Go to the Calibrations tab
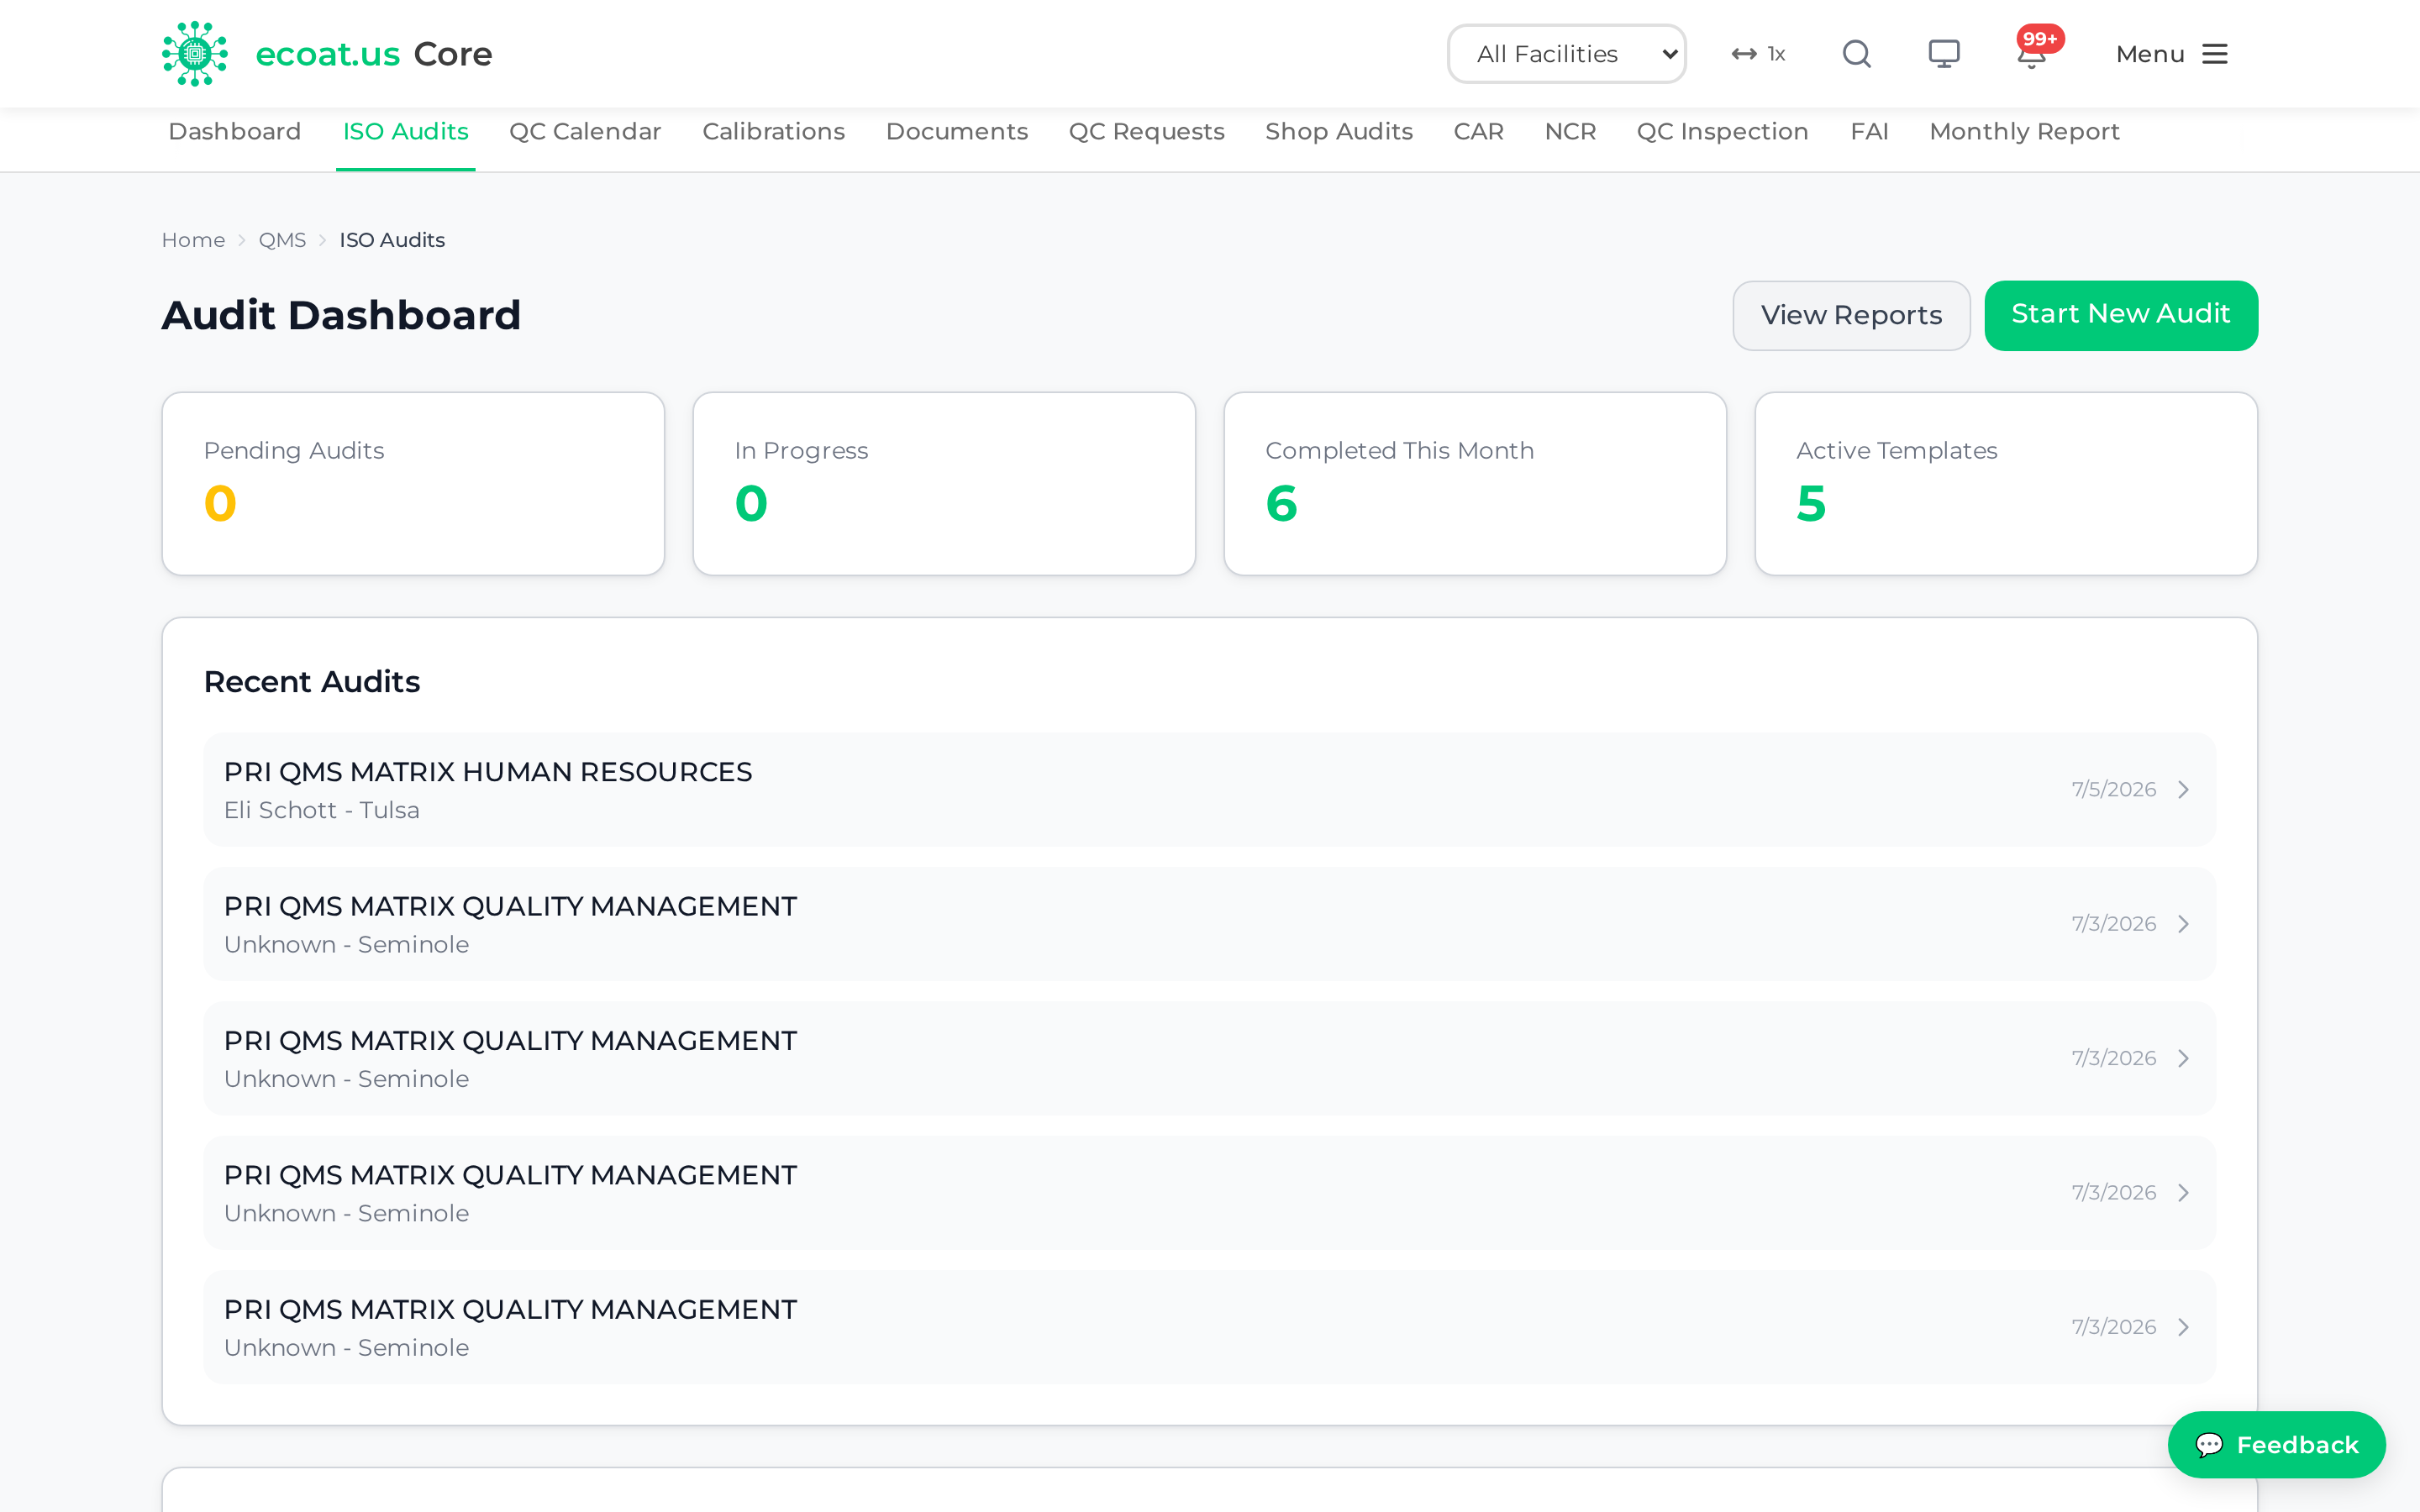This screenshot has width=2420, height=1512. (773, 132)
